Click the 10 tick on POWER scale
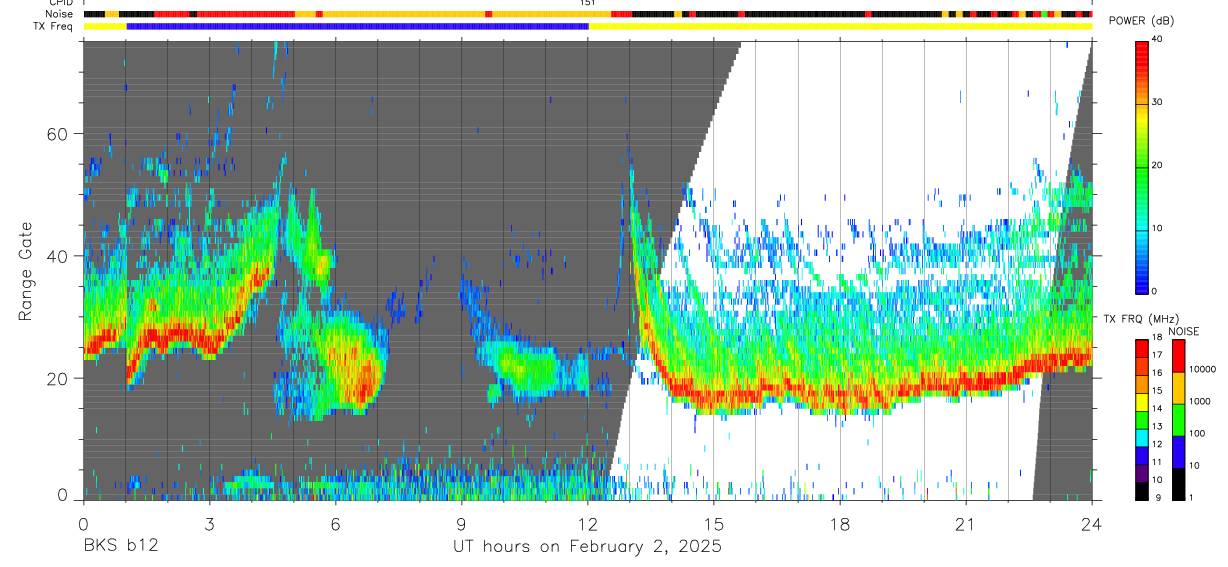This screenshot has width=1228, height=567. 1156,228
